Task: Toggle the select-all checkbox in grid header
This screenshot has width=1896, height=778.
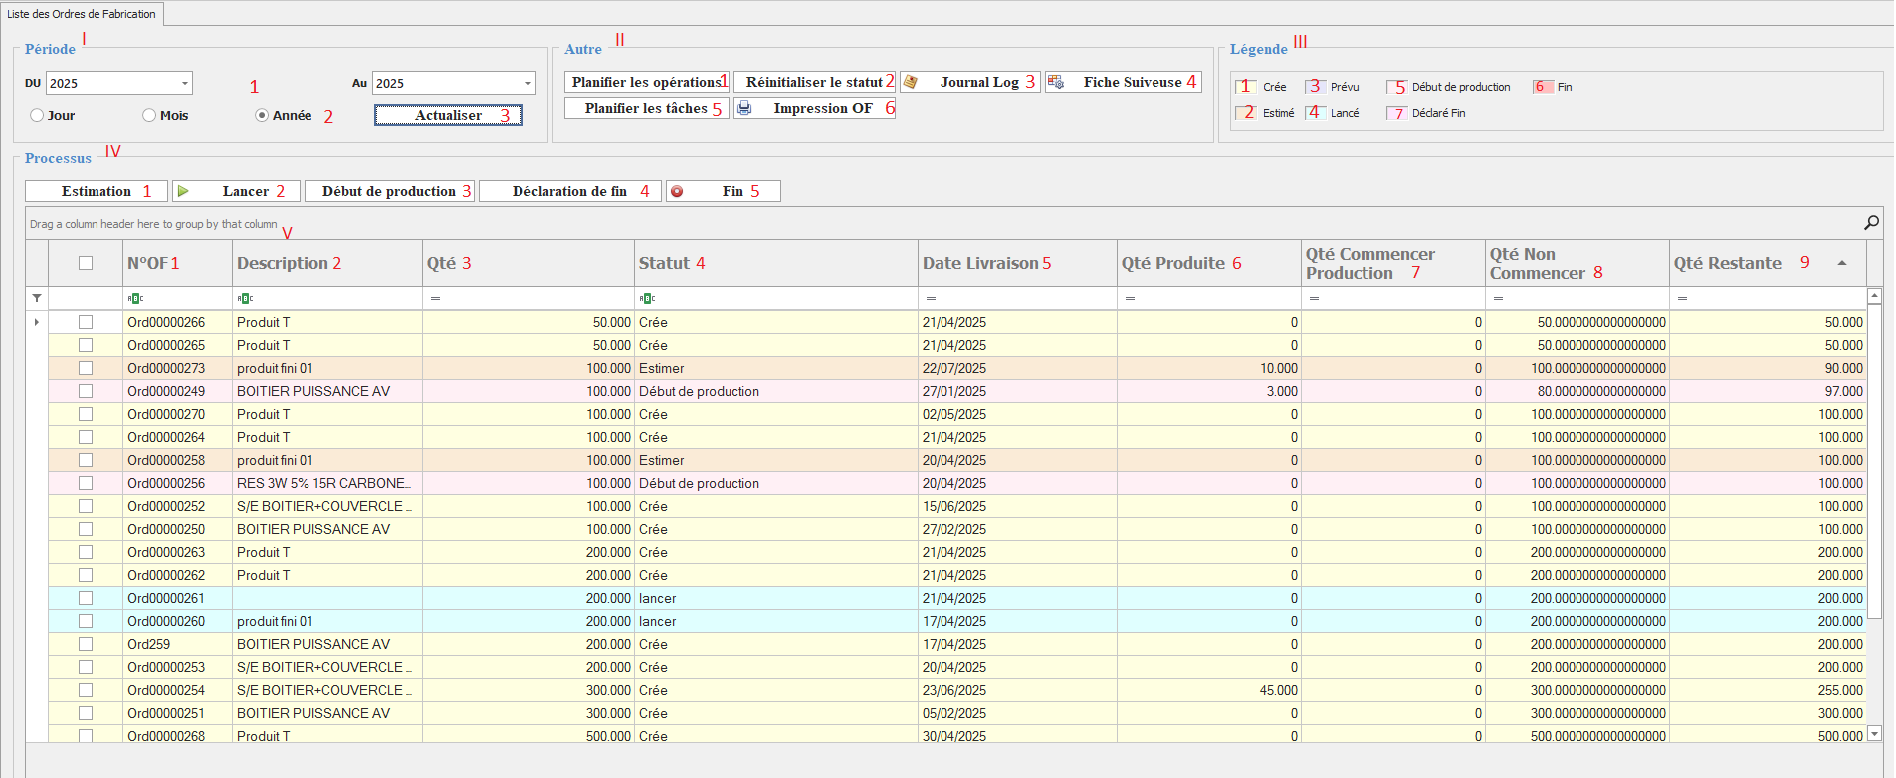Action: 86,263
